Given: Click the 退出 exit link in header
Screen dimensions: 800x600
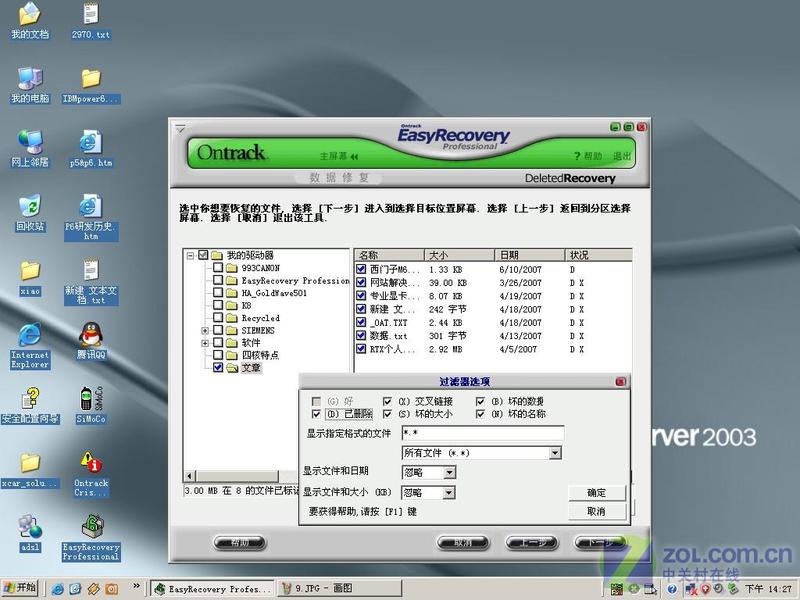Looking at the screenshot, I should (621, 156).
